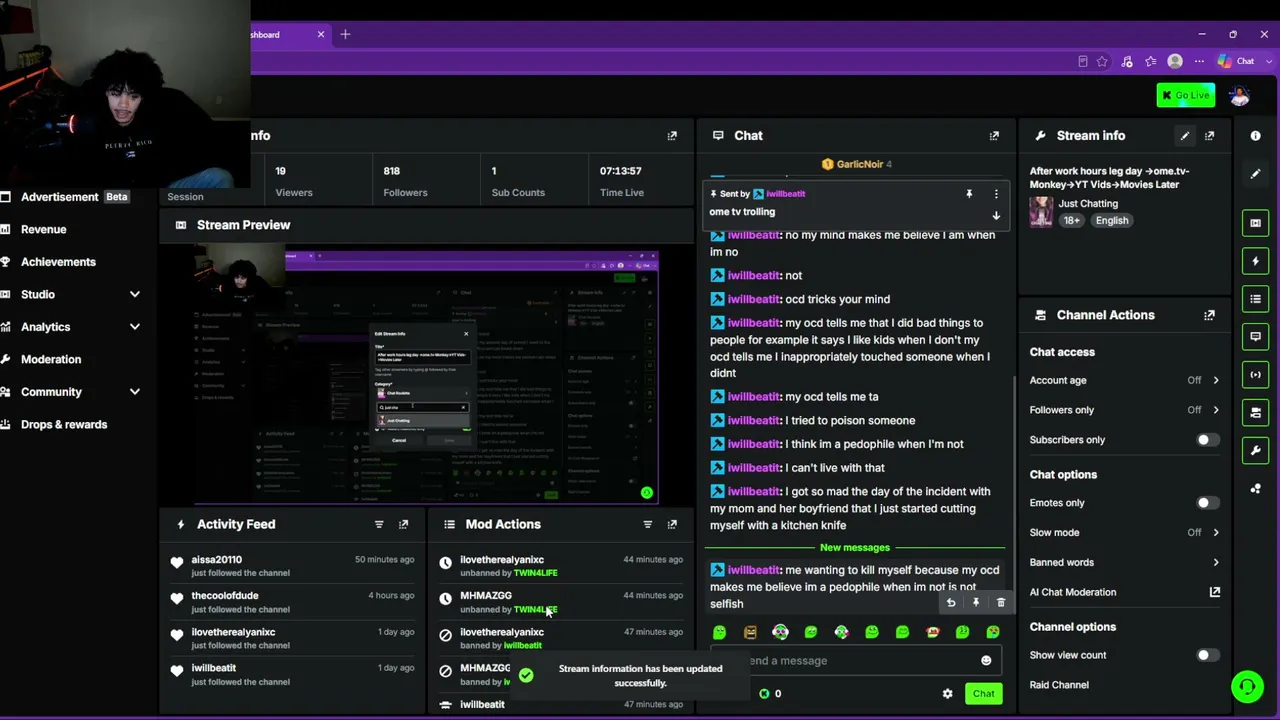The height and width of the screenshot is (720, 1280).
Task: Open chat settings gear icon
Action: pos(947,694)
